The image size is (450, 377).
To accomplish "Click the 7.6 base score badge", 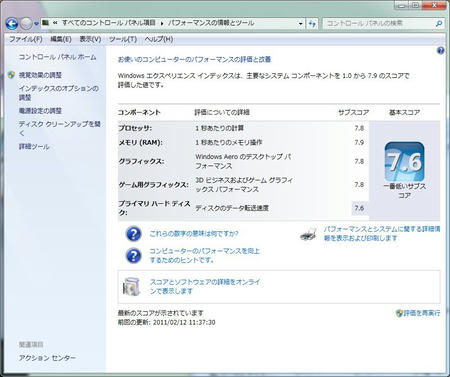I will 405,162.
